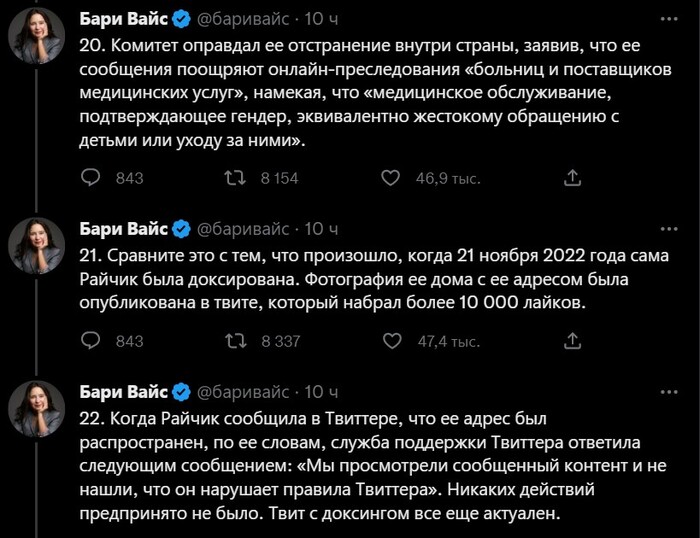The image size is (700, 538).
Task: Retweet the tweet with 8 337 retweets
Action: tap(234, 341)
